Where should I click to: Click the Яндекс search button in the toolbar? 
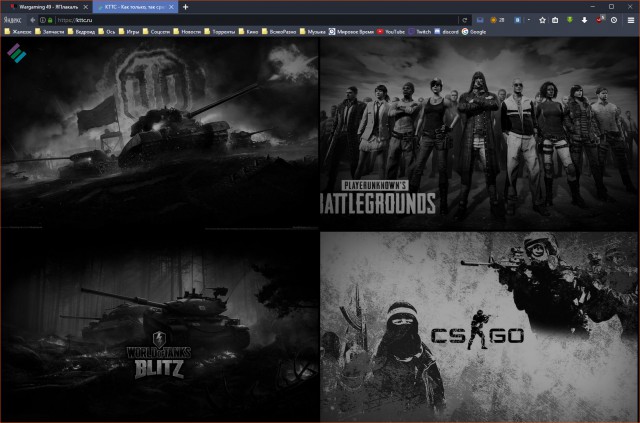coord(12,20)
